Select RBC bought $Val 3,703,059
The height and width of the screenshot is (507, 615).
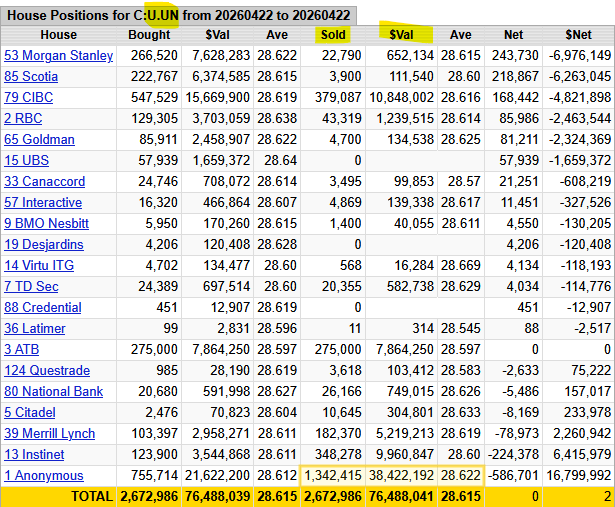coord(221,119)
